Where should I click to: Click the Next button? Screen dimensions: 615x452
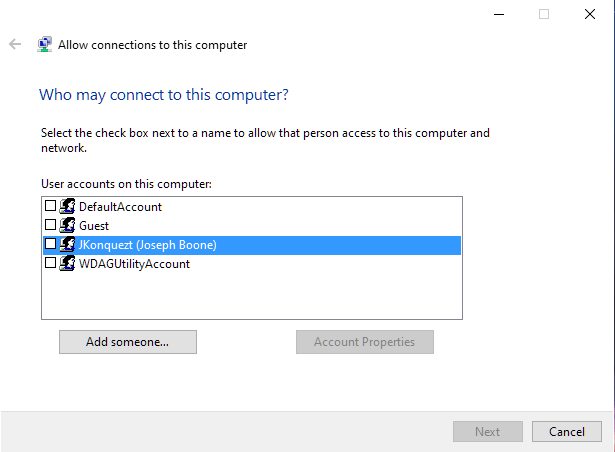tap(487, 431)
